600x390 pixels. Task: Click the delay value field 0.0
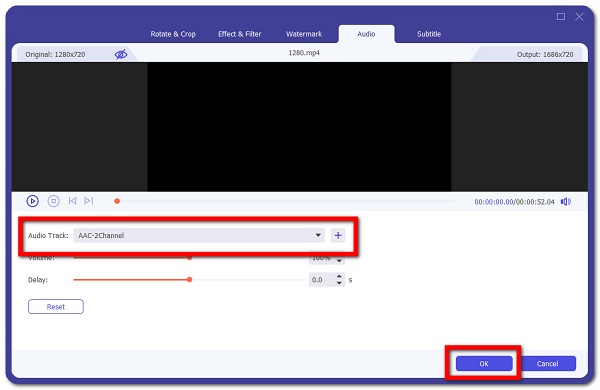[322, 280]
